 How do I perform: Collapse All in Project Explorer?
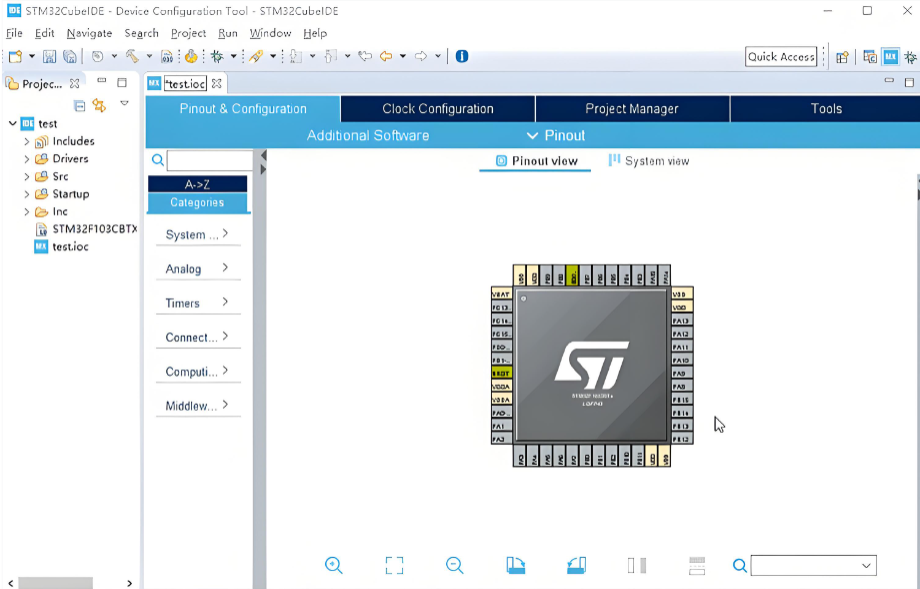pos(80,106)
